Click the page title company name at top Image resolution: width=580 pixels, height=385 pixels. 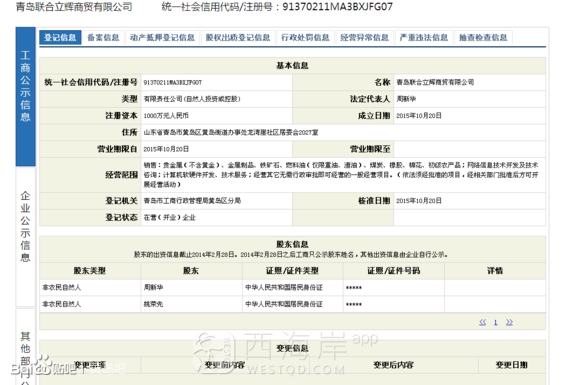[74, 7]
